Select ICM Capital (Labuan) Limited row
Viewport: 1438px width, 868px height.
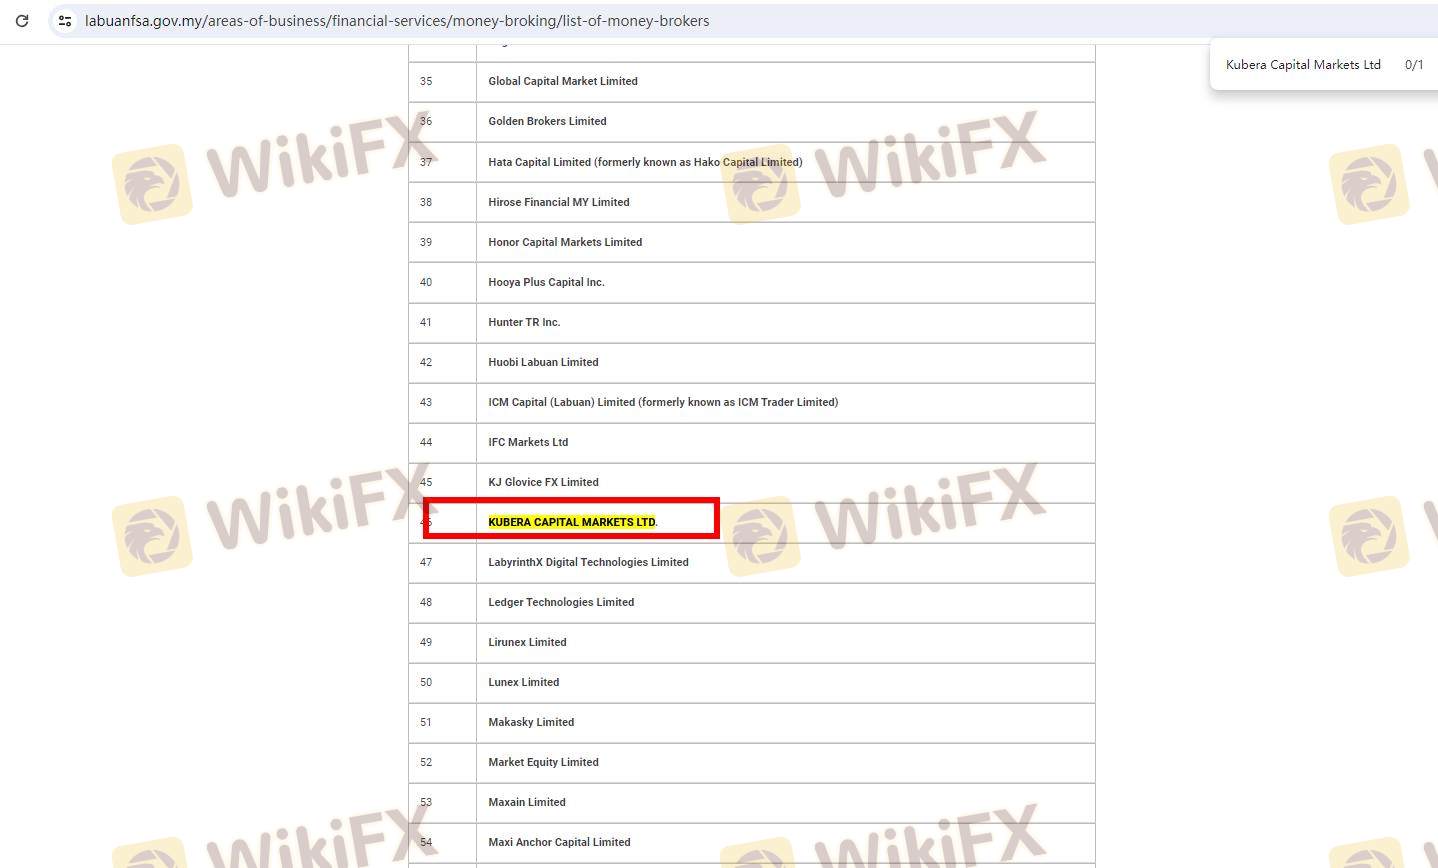662,402
